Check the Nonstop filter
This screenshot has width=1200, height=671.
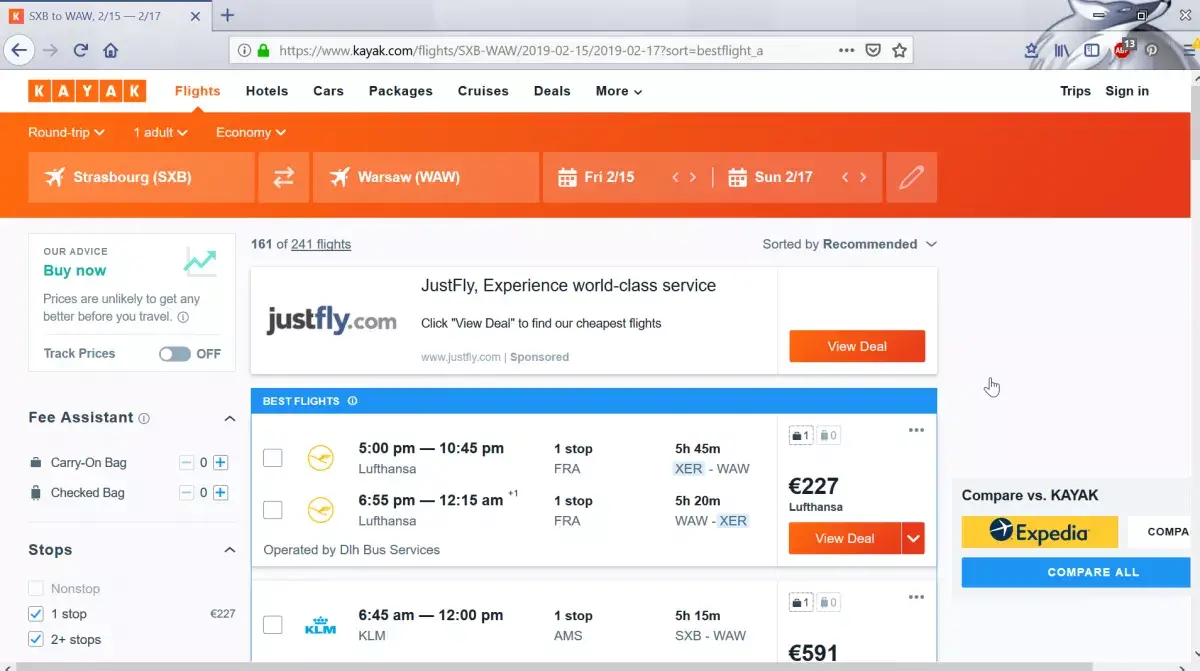click(36, 589)
